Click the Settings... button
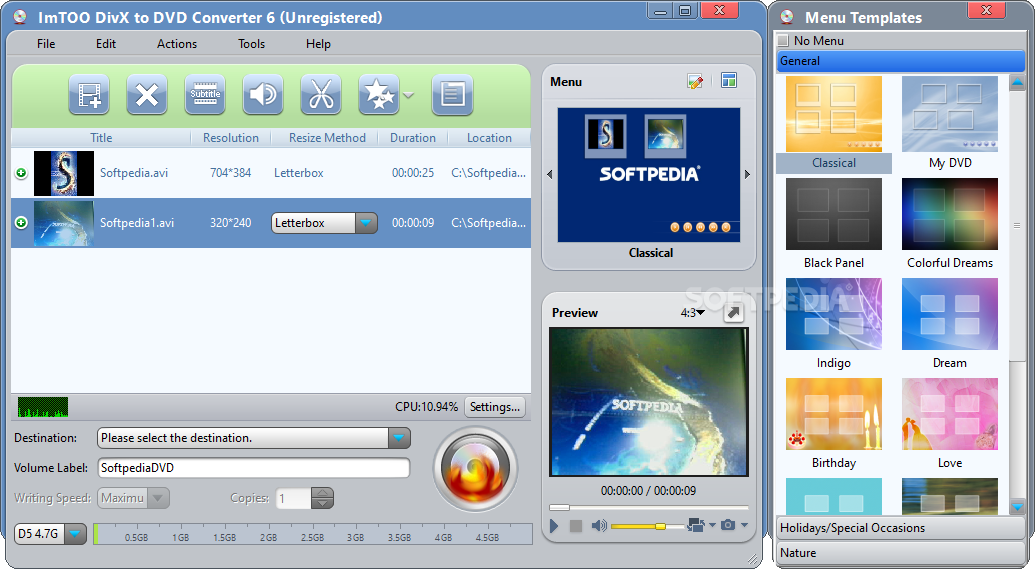The width and height of the screenshot is (1035, 569). [495, 407]
